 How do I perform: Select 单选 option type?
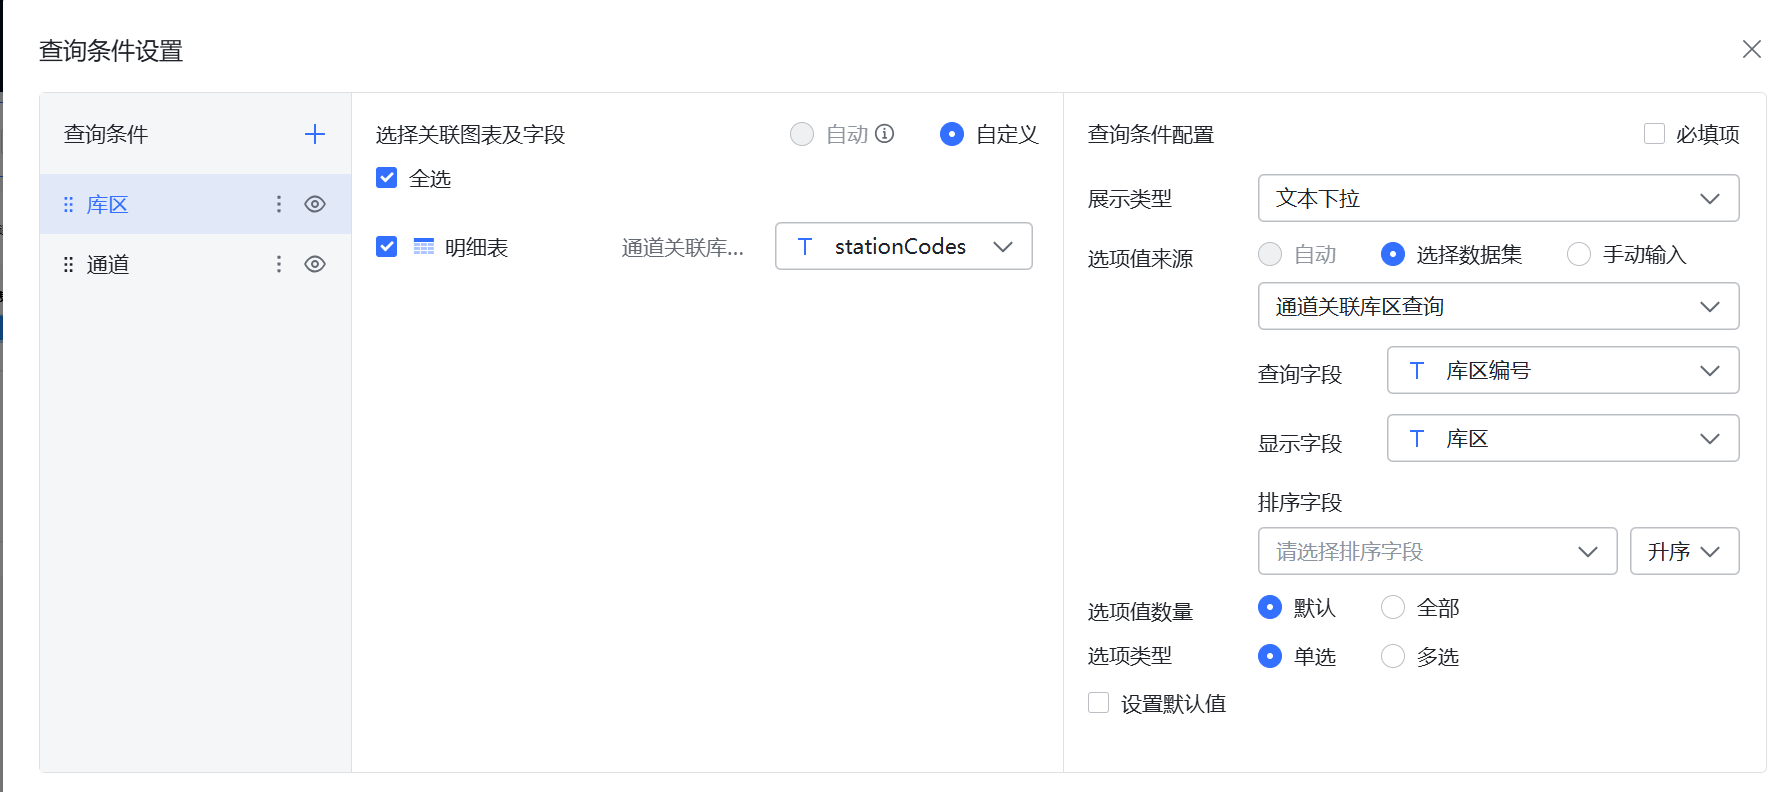point(1270,656)
